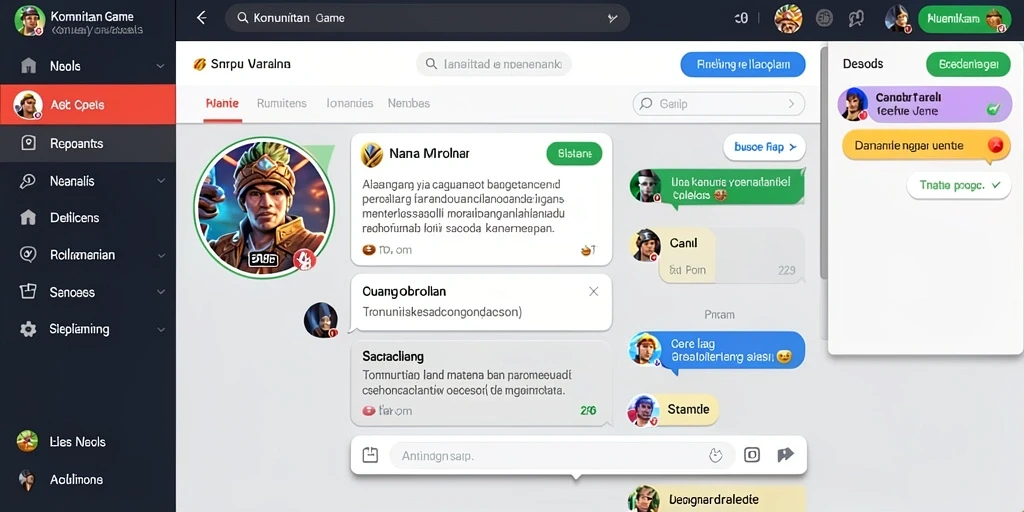
Task: Expand the Neanalis sidebar section
Action: (160, 181)
